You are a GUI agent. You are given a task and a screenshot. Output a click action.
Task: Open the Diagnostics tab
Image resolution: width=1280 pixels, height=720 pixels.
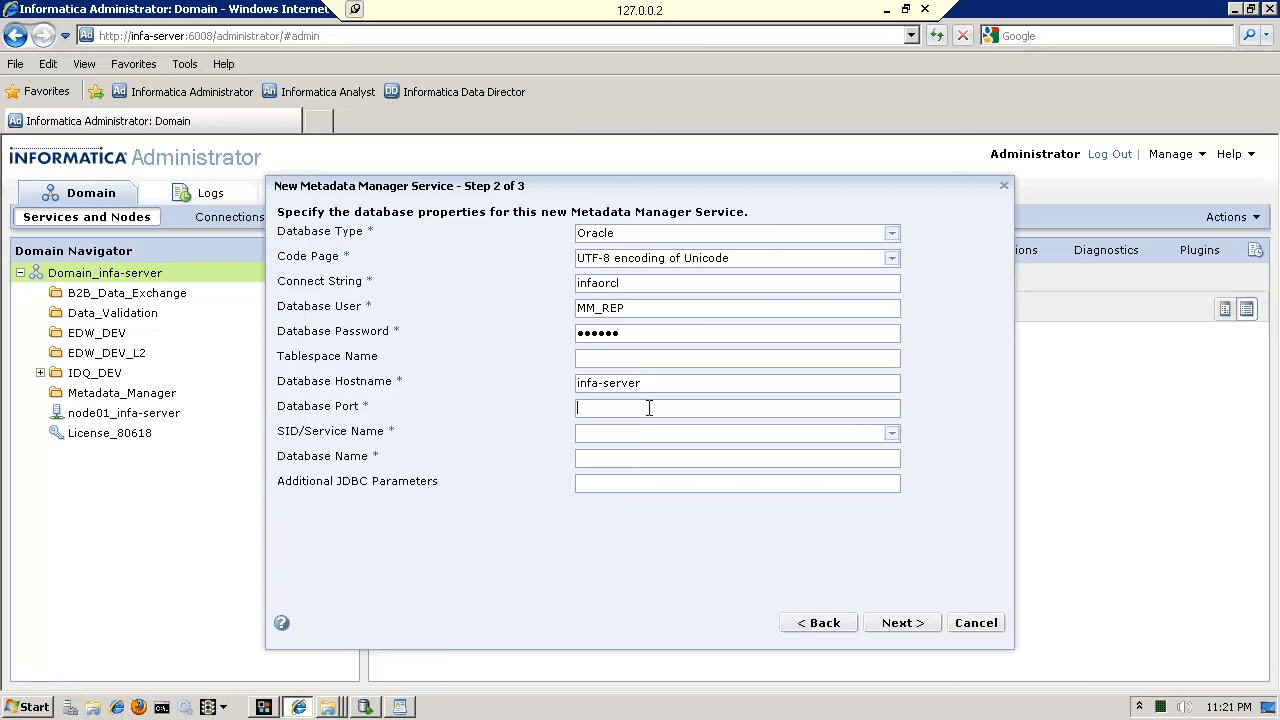pyautogui.click(x=1106, y=250)
